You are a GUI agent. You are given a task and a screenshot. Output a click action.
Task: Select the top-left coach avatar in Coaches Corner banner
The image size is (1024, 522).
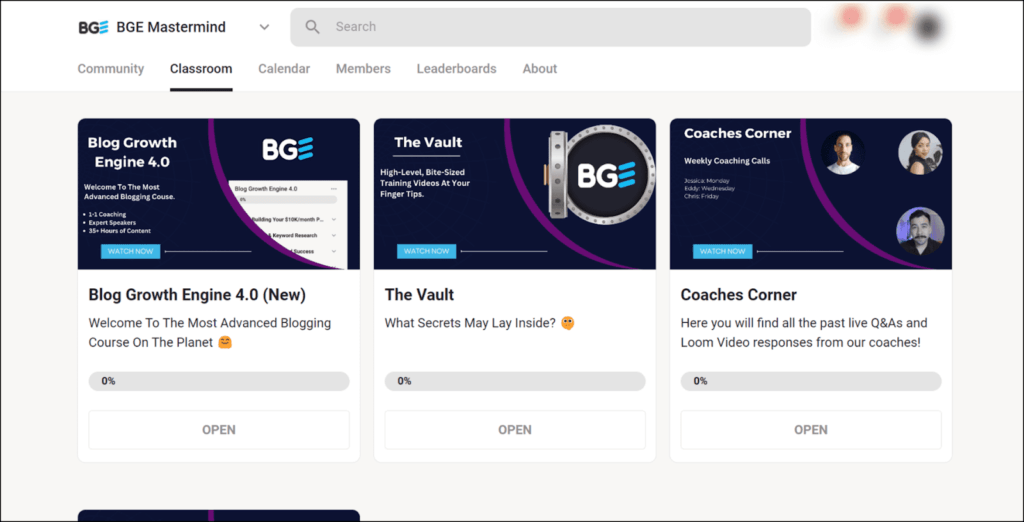coord(842,153)
